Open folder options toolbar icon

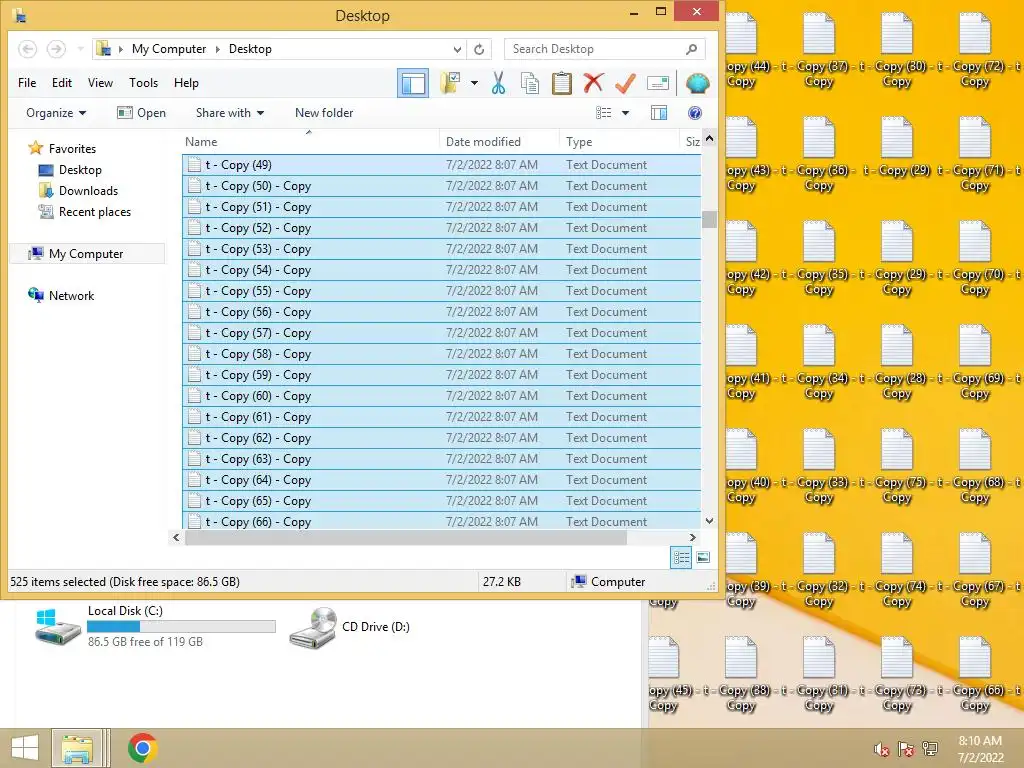[x=451, y=83]
